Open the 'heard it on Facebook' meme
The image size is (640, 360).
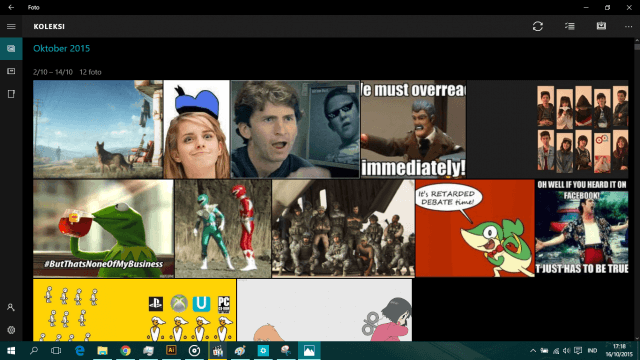point(582,229)
